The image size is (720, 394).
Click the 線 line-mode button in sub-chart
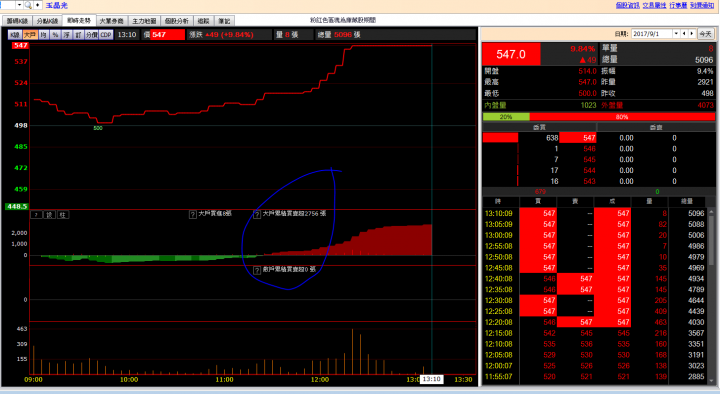pos(50,215)
